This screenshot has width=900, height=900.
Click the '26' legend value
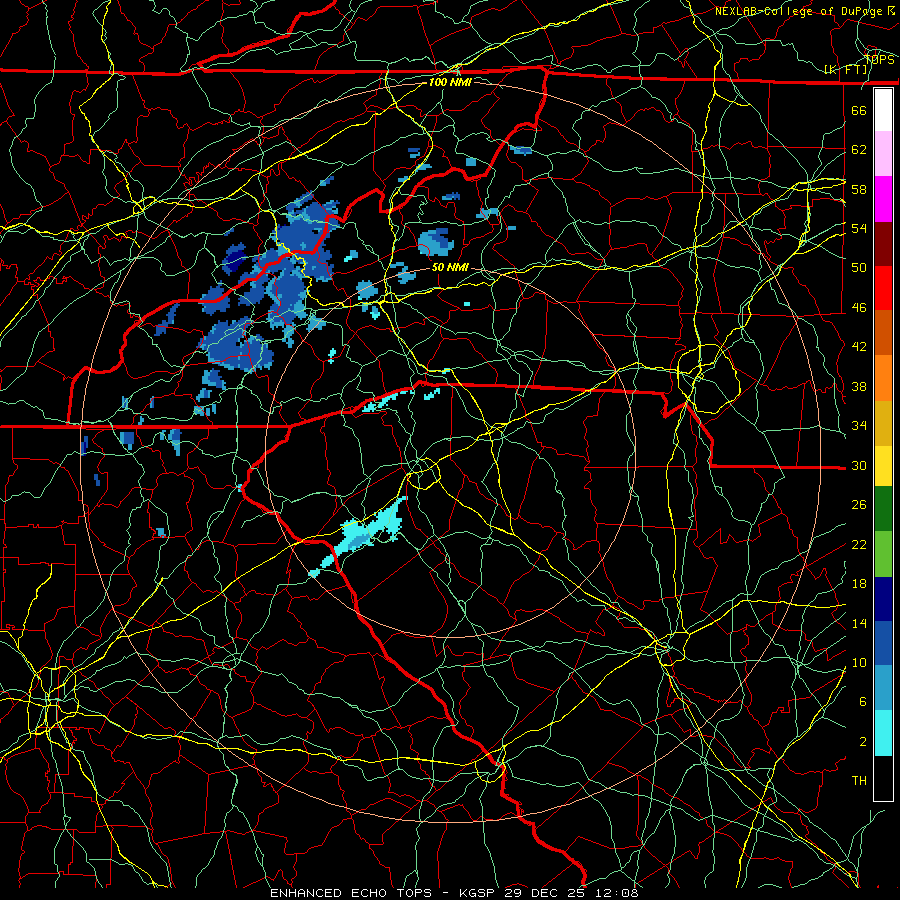pyautogui.click(x=859, y=505)
